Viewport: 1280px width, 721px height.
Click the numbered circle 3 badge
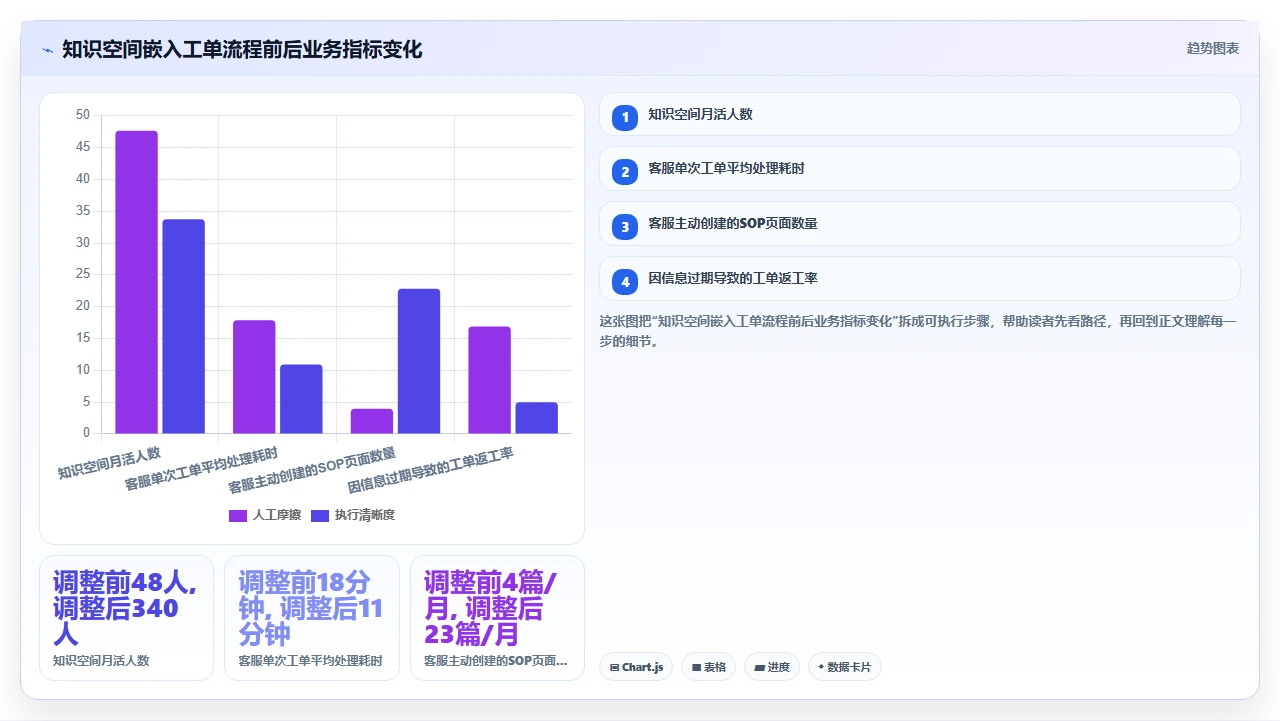click(x=625, y=226)
